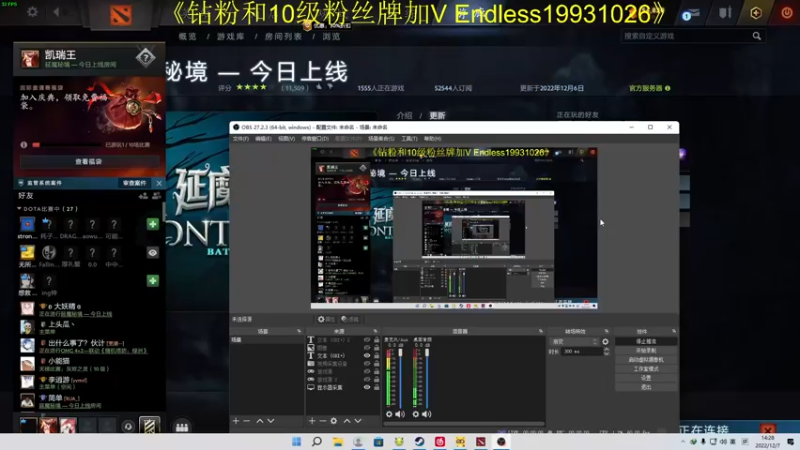Open OBS Tools menu
This screenshot has width=800, height=450.
[409, 139]
